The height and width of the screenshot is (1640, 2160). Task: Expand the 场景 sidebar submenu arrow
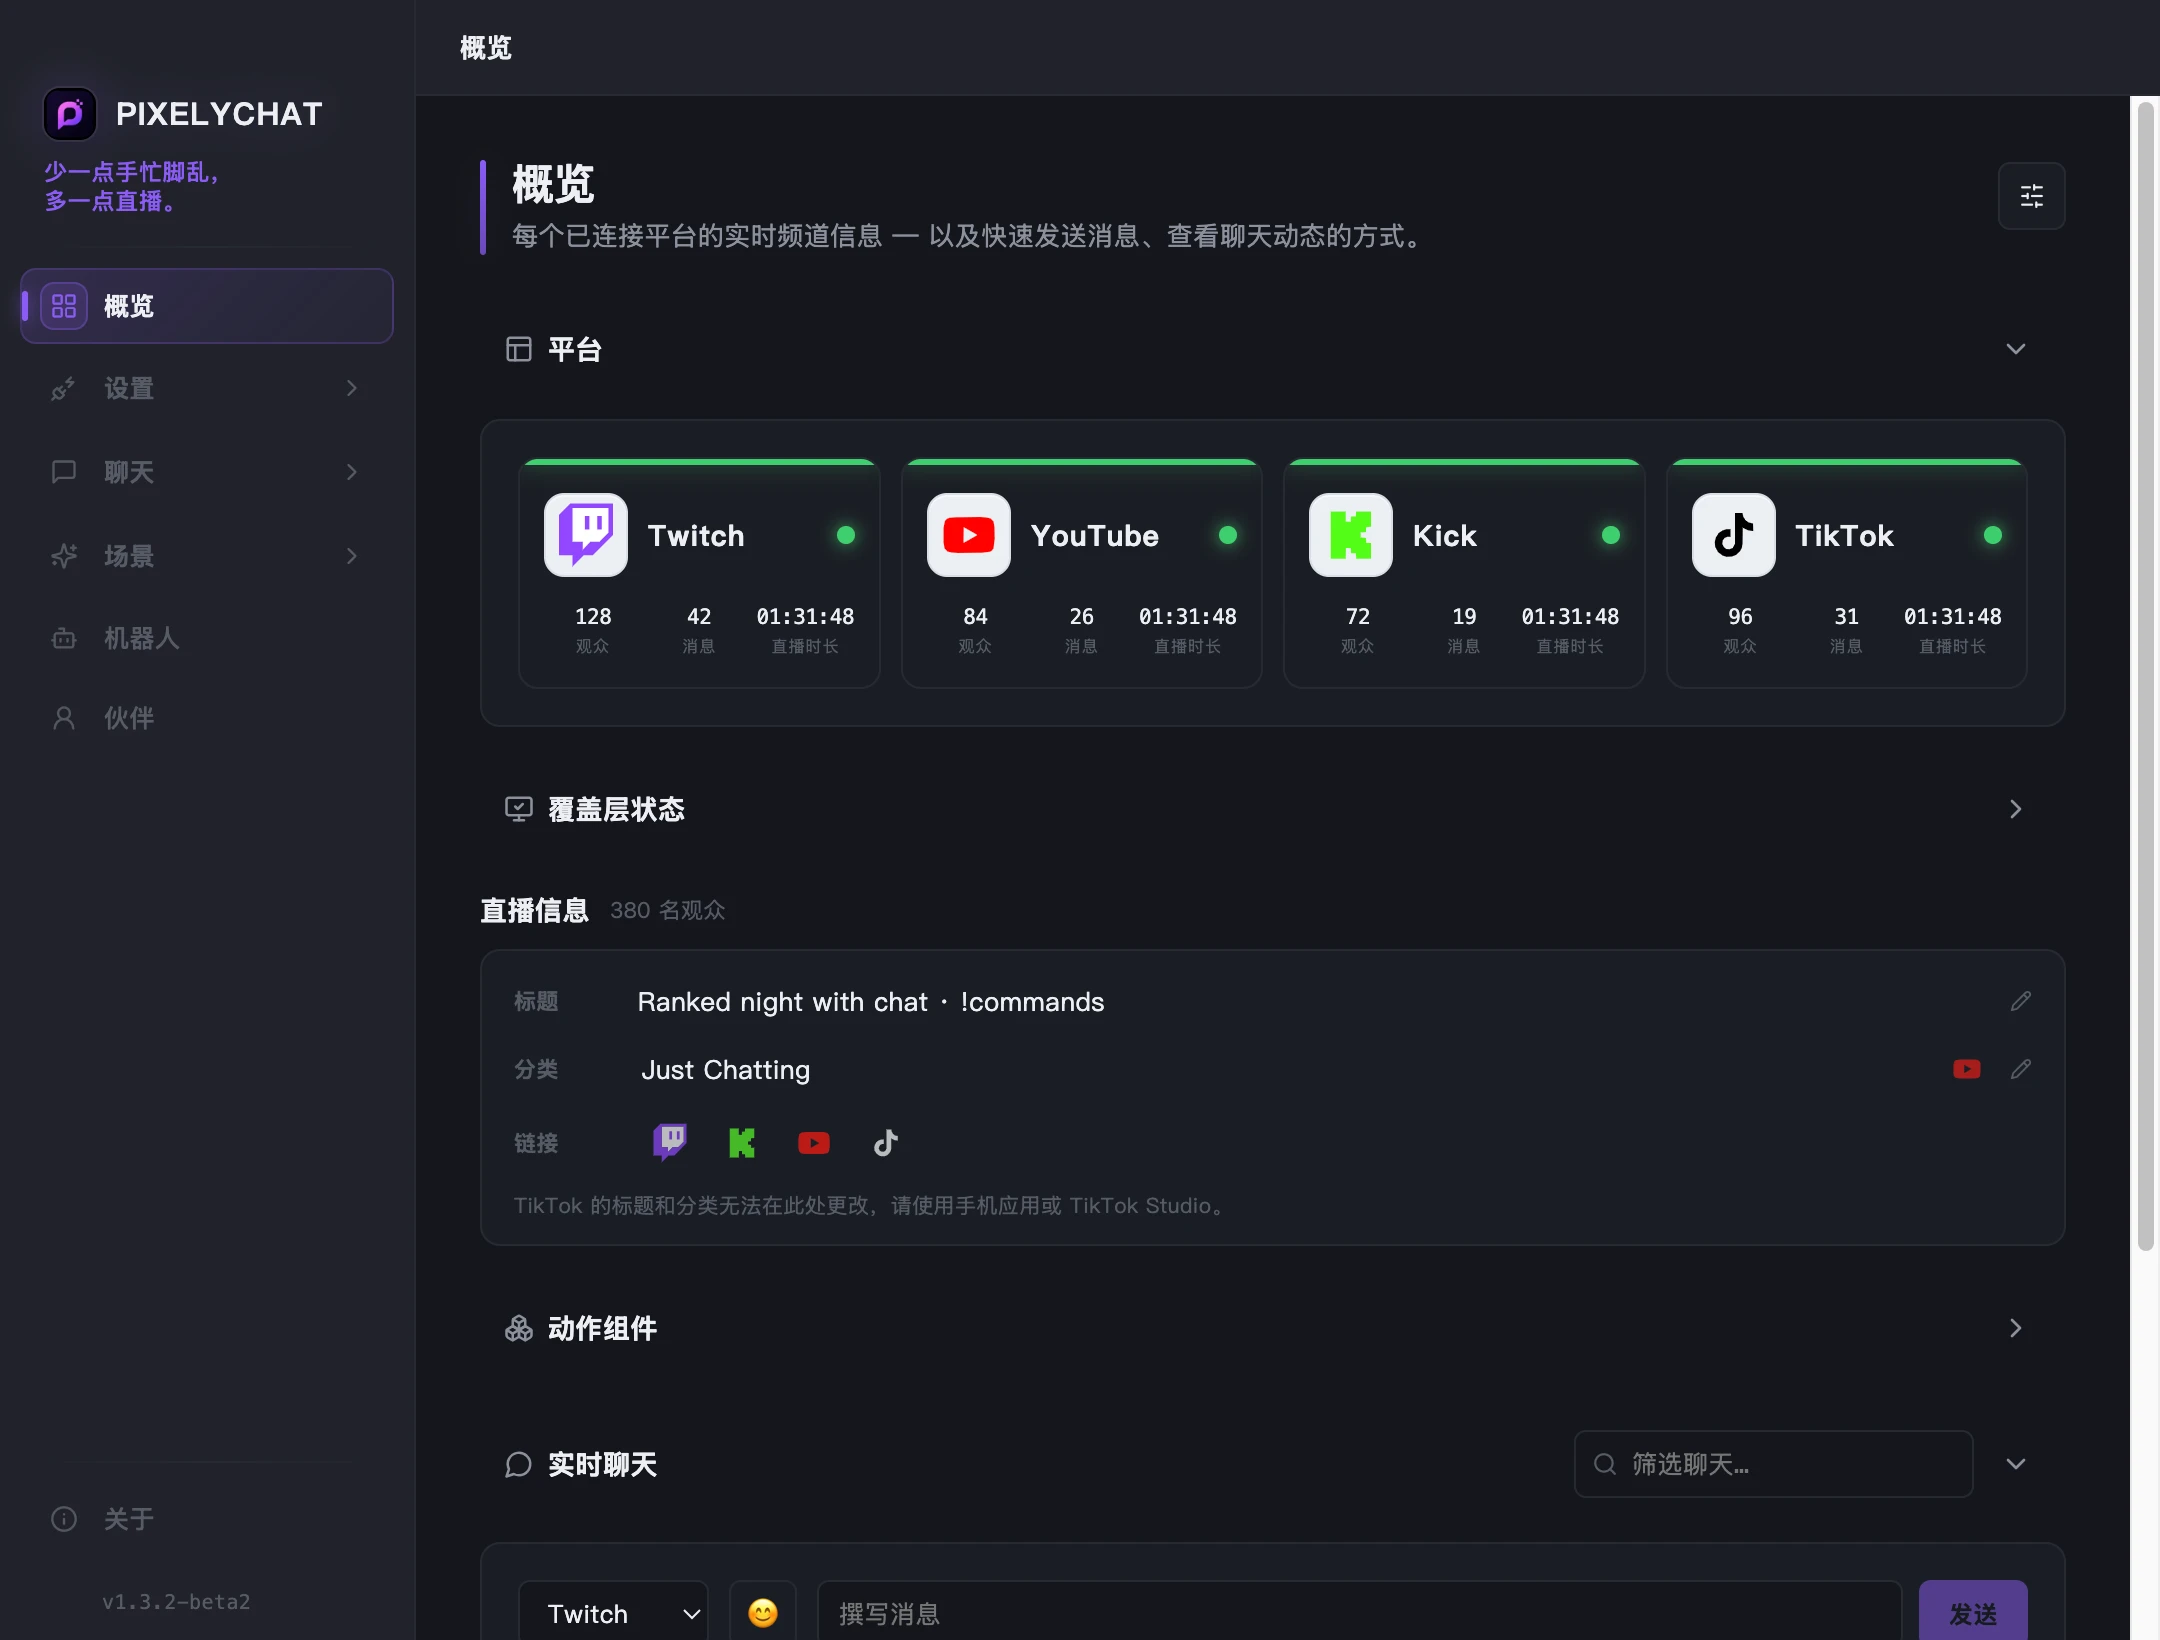352,556
